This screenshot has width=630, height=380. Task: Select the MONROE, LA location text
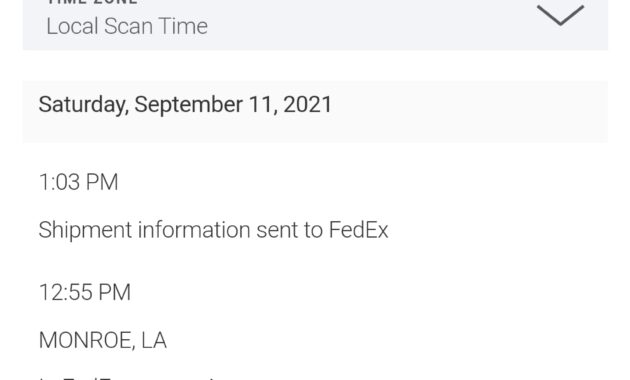[102, 340]
